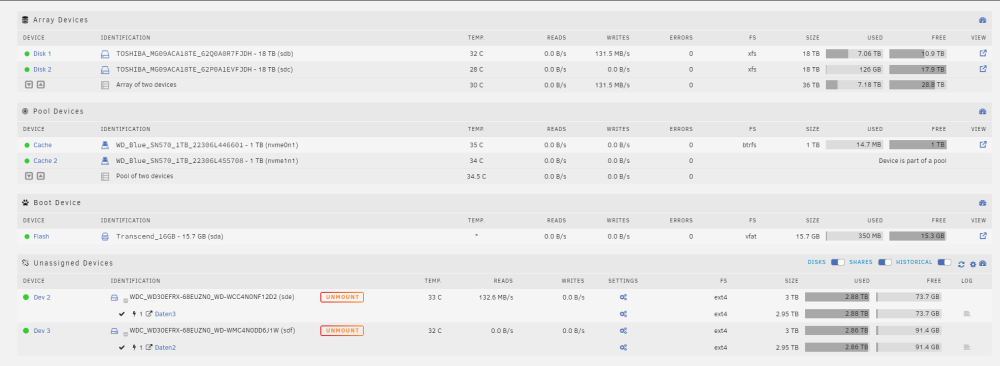Click the Boot Device header gauge icon
The image size is (1000, 366).
coord(983,203)
